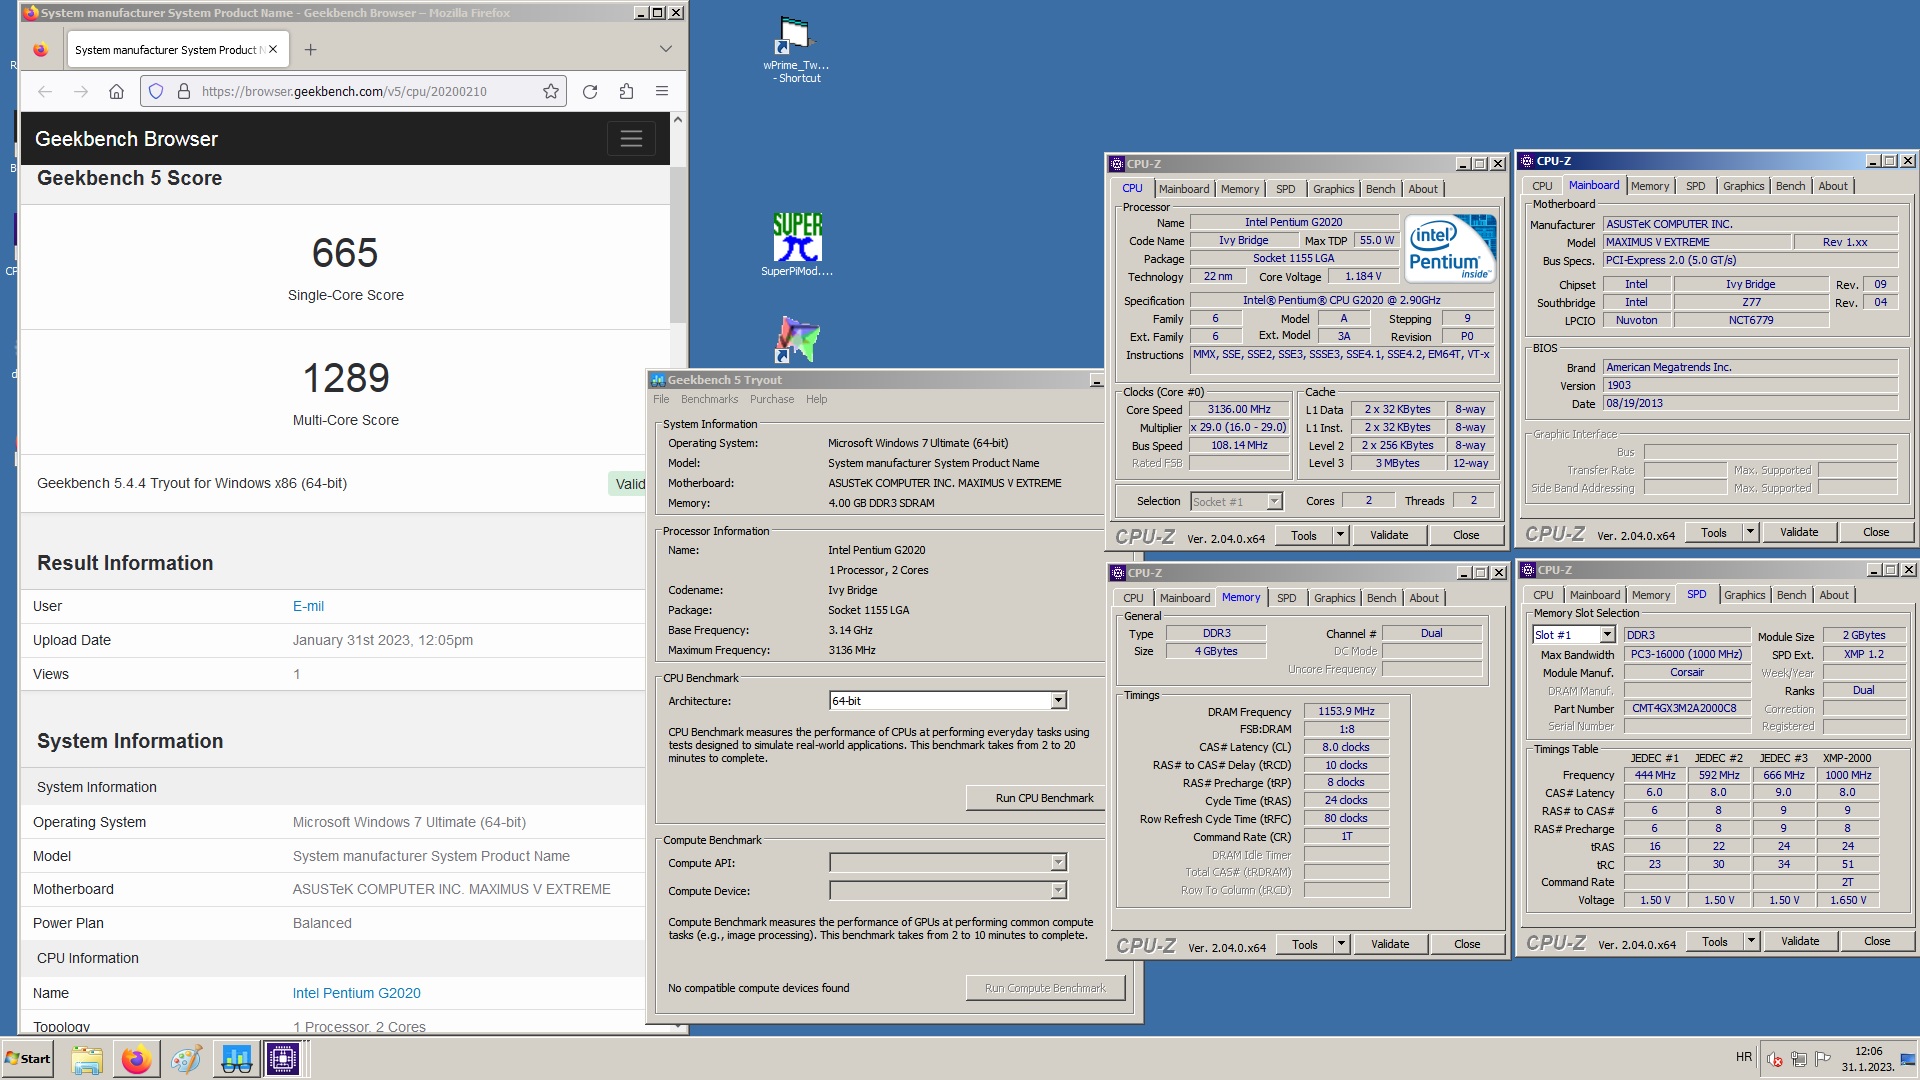The image size is (1920, 1080).
Task: Open the list all tabs chevron
Action: 666,49
